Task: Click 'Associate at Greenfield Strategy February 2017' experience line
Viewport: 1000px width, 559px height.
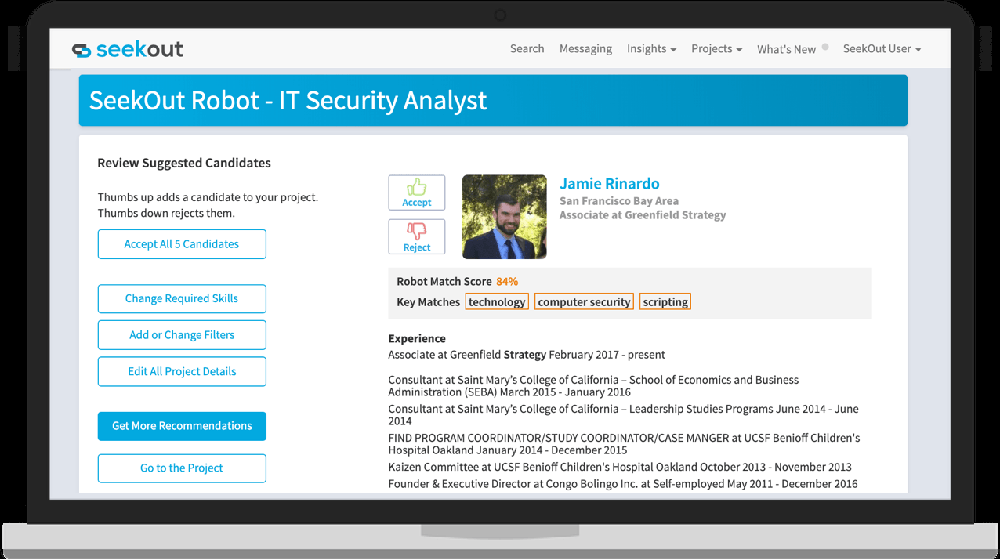Action: (x=526, y=354)
